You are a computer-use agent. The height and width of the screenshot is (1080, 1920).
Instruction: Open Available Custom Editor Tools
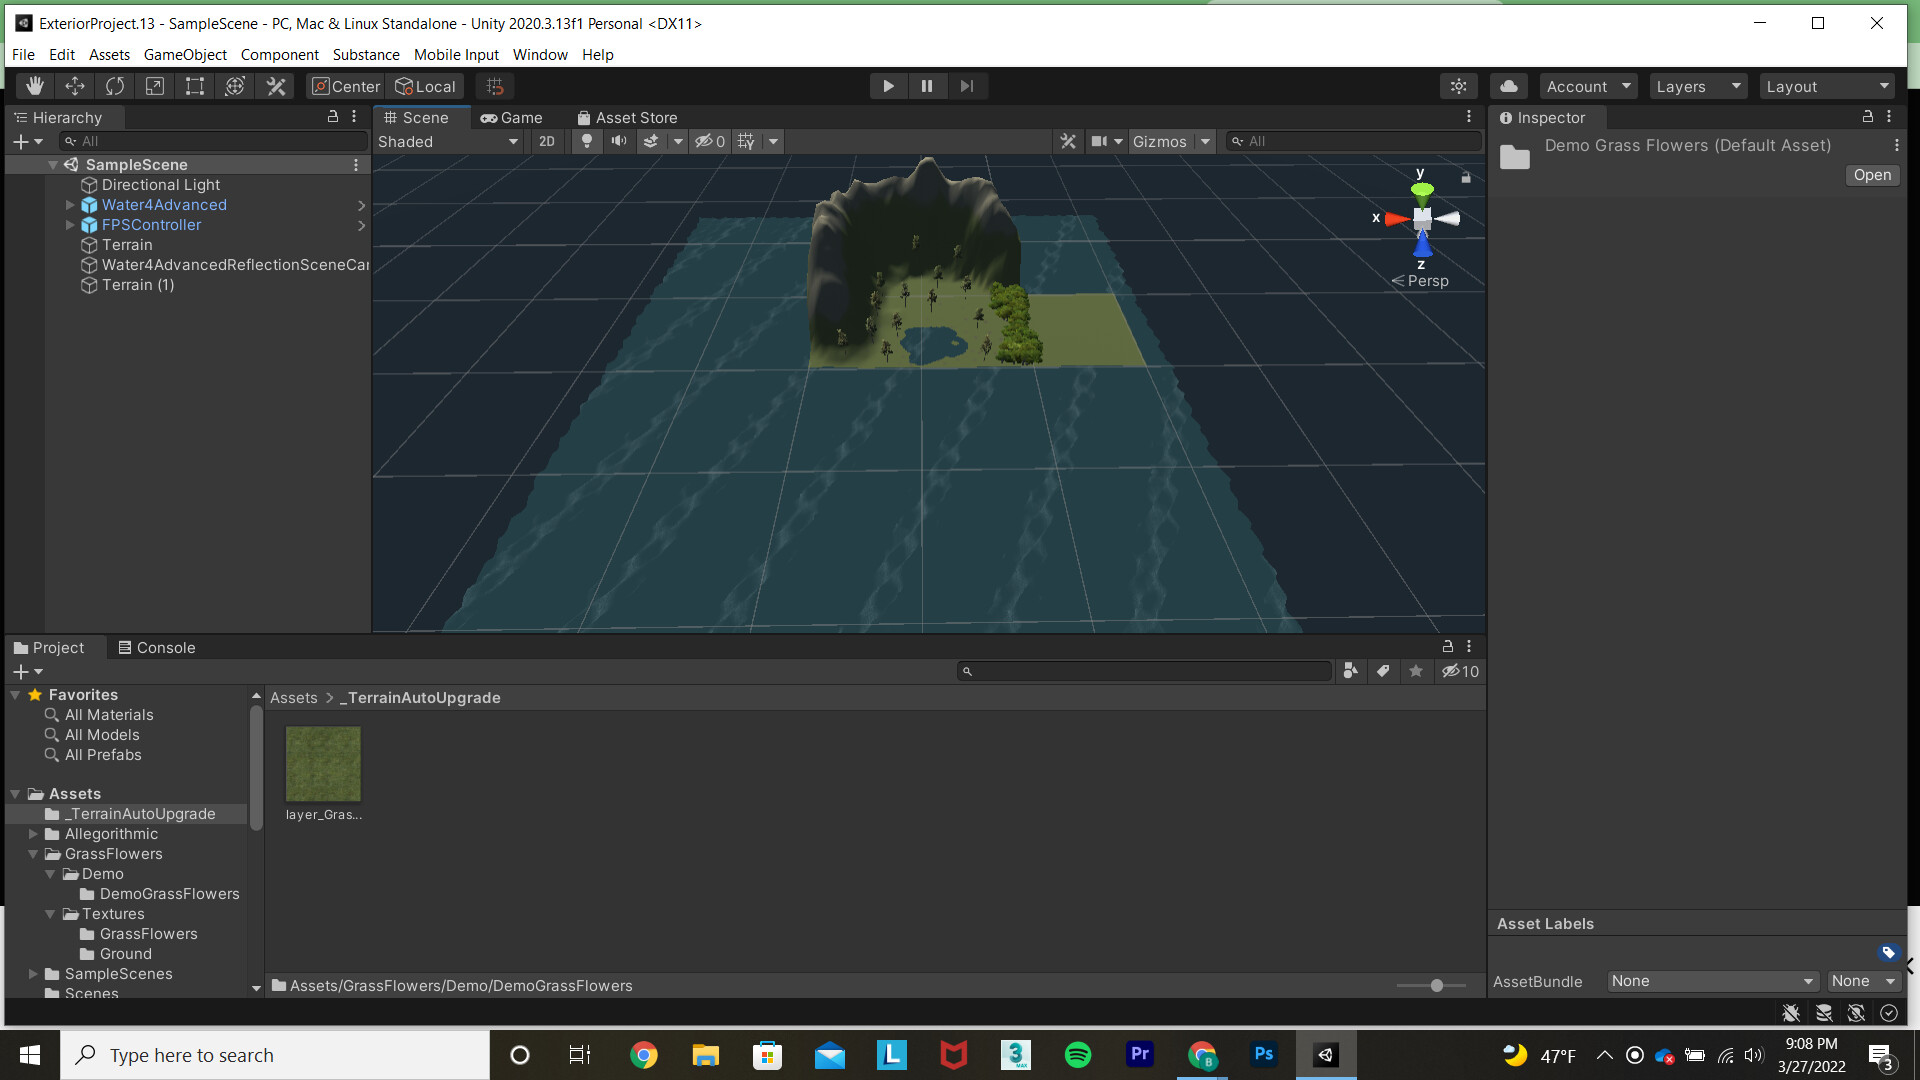[276, 86]
